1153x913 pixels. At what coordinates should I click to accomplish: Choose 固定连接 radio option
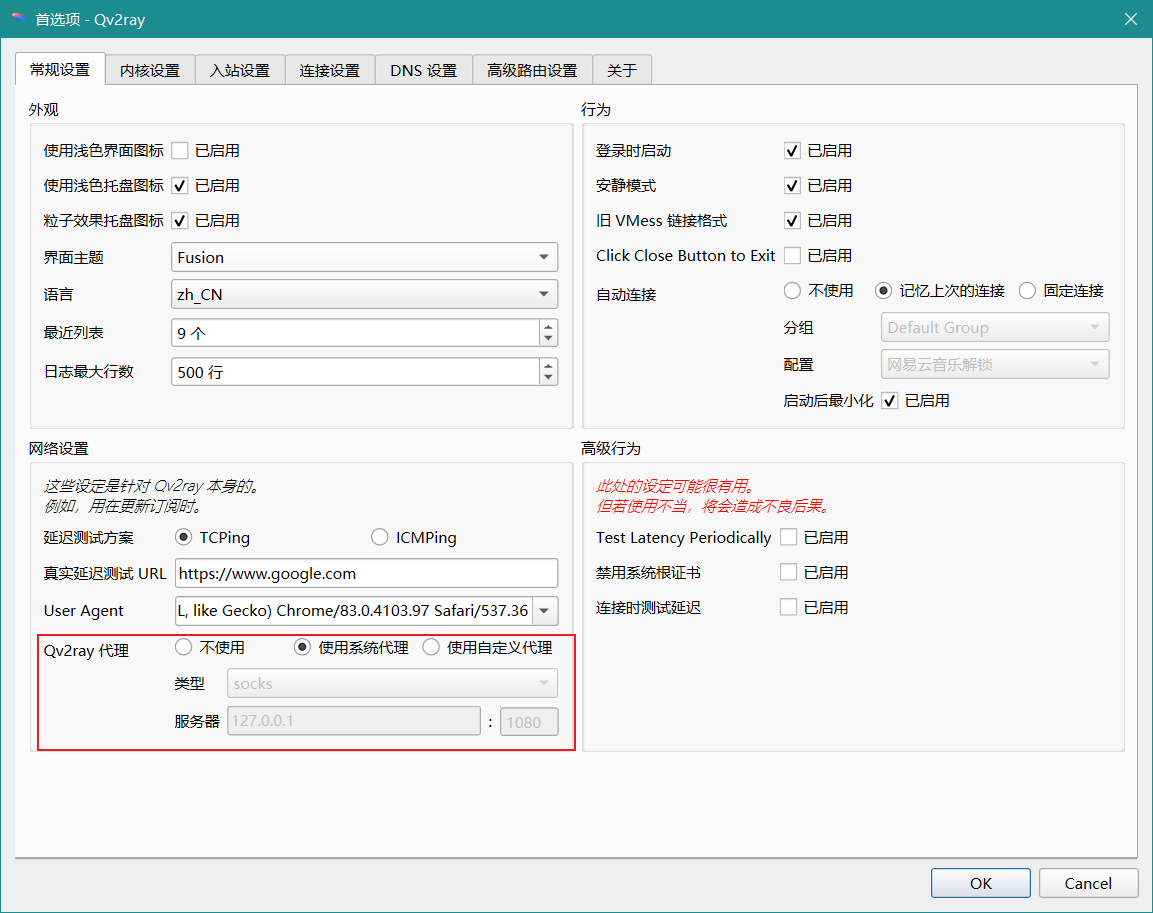click(1027, 291)
